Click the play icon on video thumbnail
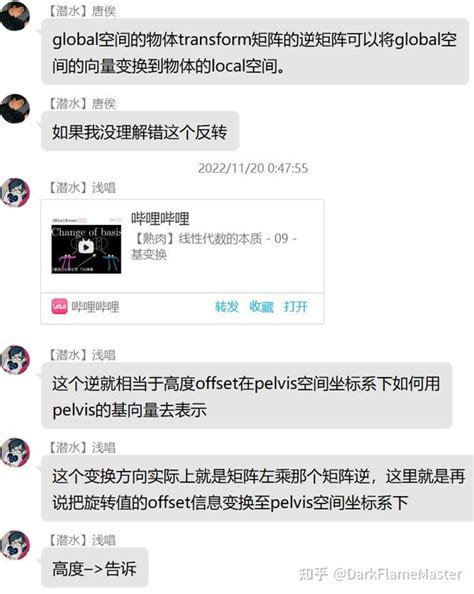The width and height of the screenshot is (474, 594). [86, 247]
